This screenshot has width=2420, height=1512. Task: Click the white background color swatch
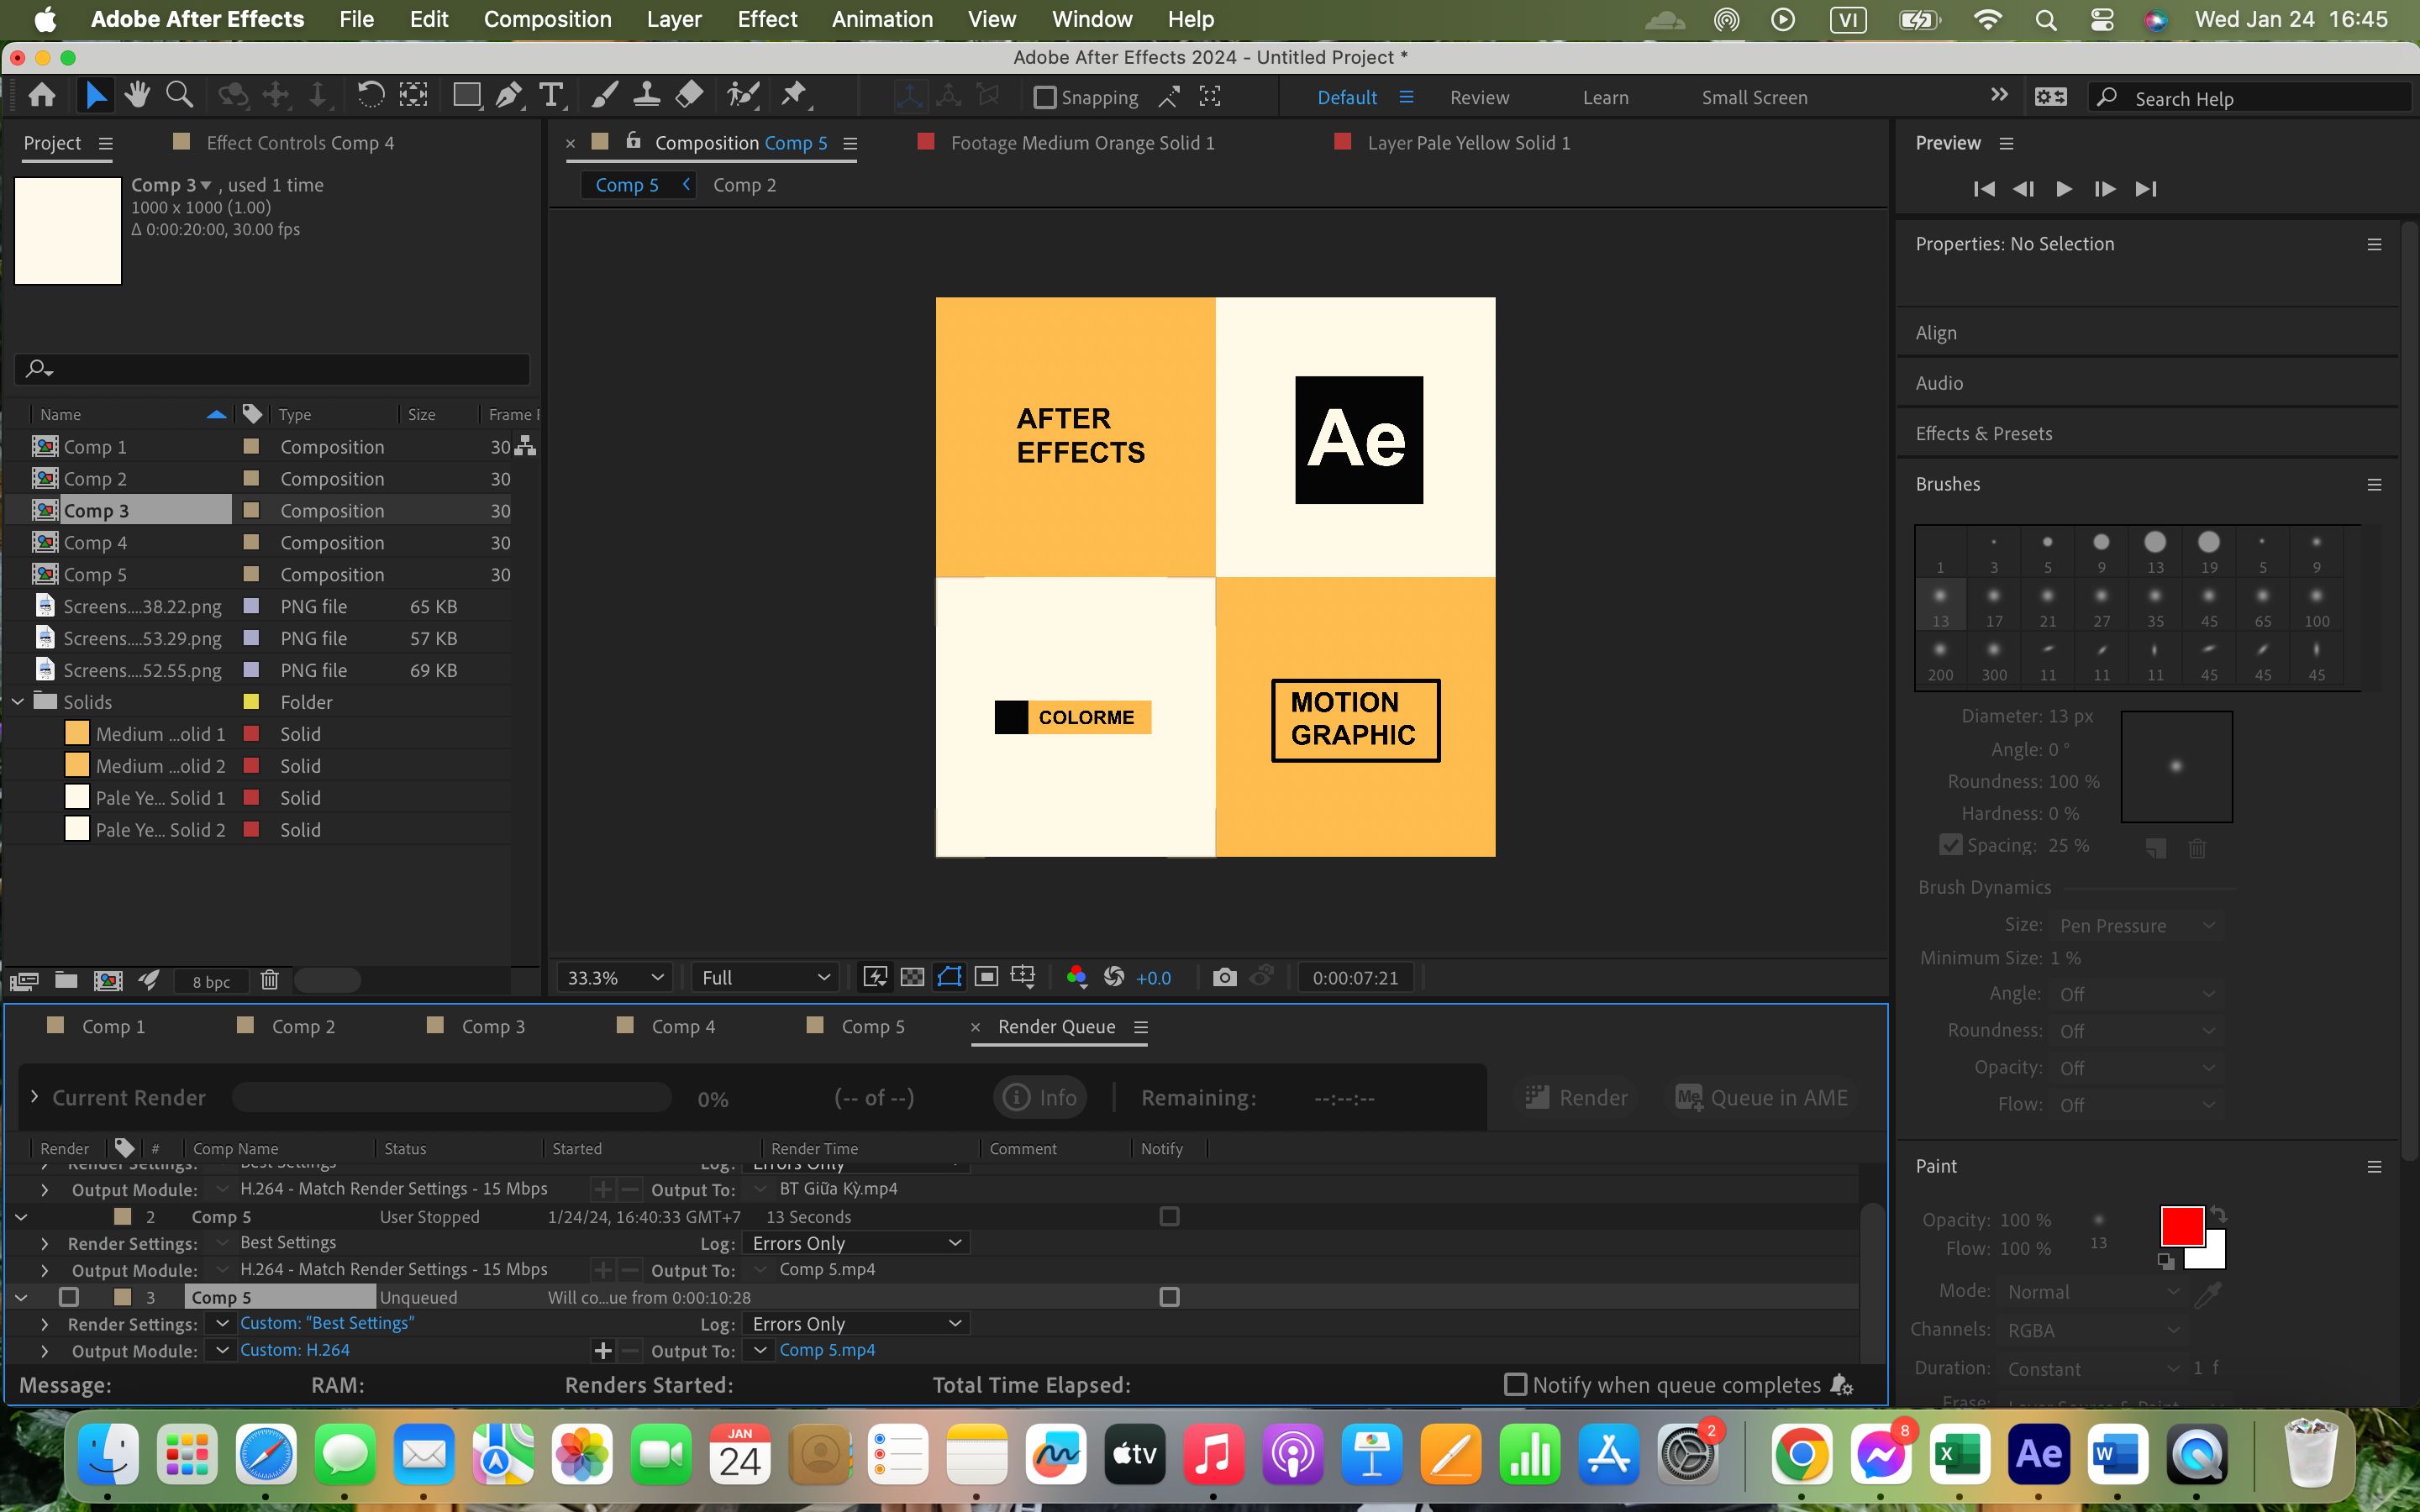2212,1255
